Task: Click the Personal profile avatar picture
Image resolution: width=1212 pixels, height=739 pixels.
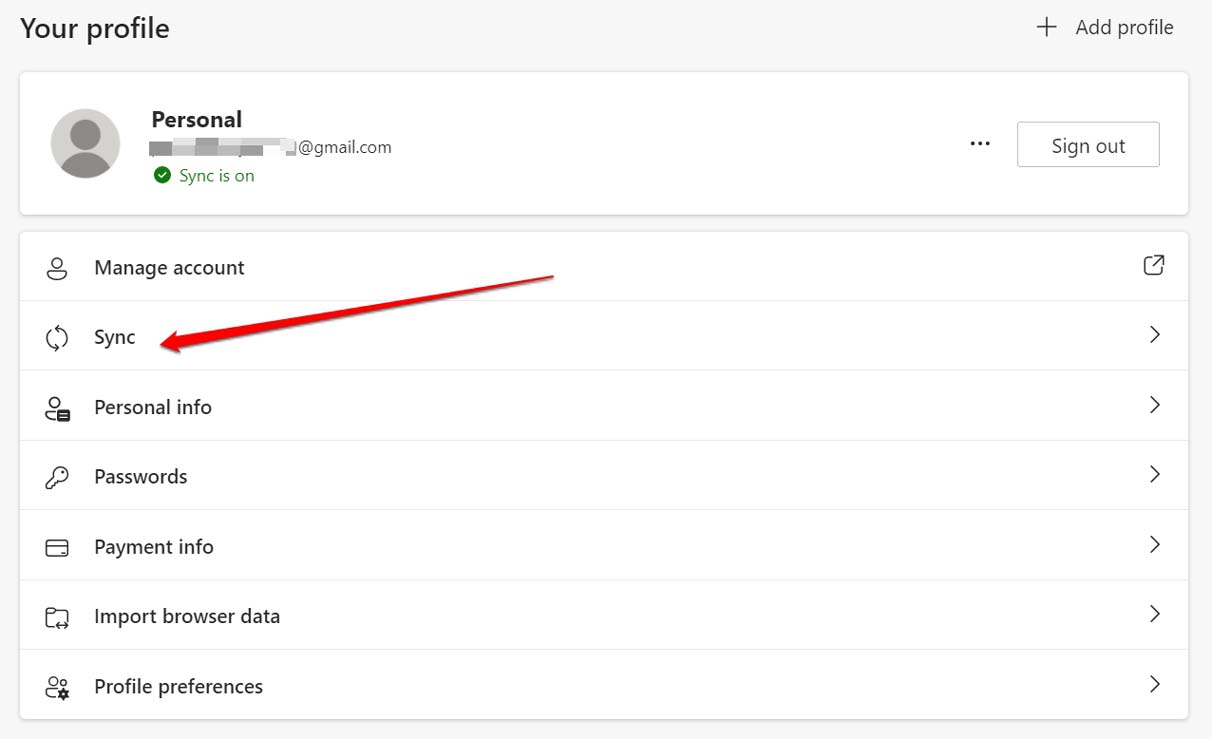Action: pyautogui.click(x=85, y=144)
